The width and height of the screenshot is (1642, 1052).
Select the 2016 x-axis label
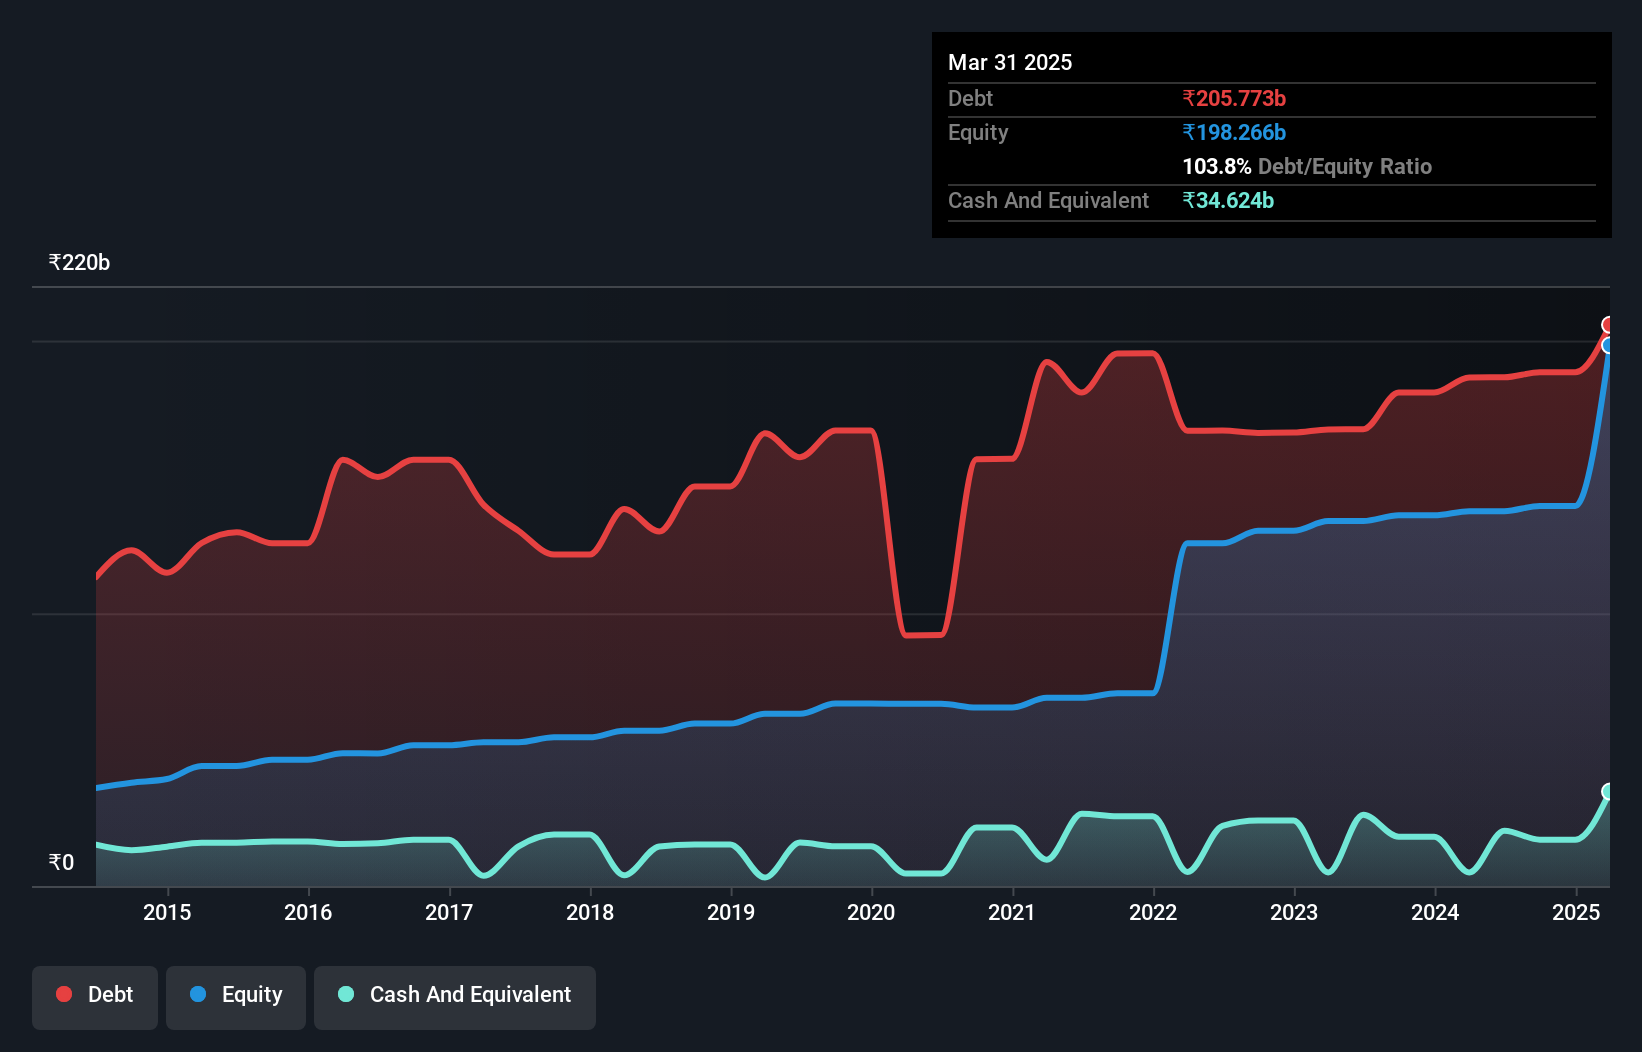click(x=308, y=912)
